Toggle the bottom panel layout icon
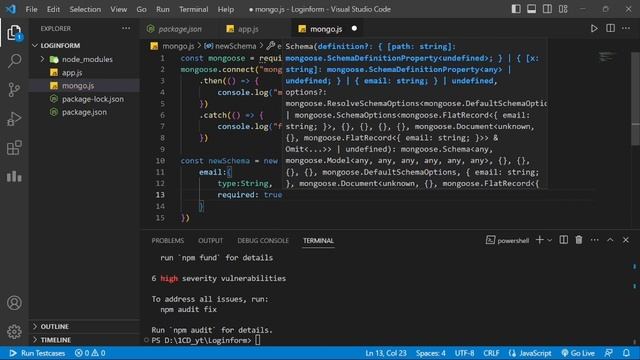640x360 pixels. (x=531, y=9)
